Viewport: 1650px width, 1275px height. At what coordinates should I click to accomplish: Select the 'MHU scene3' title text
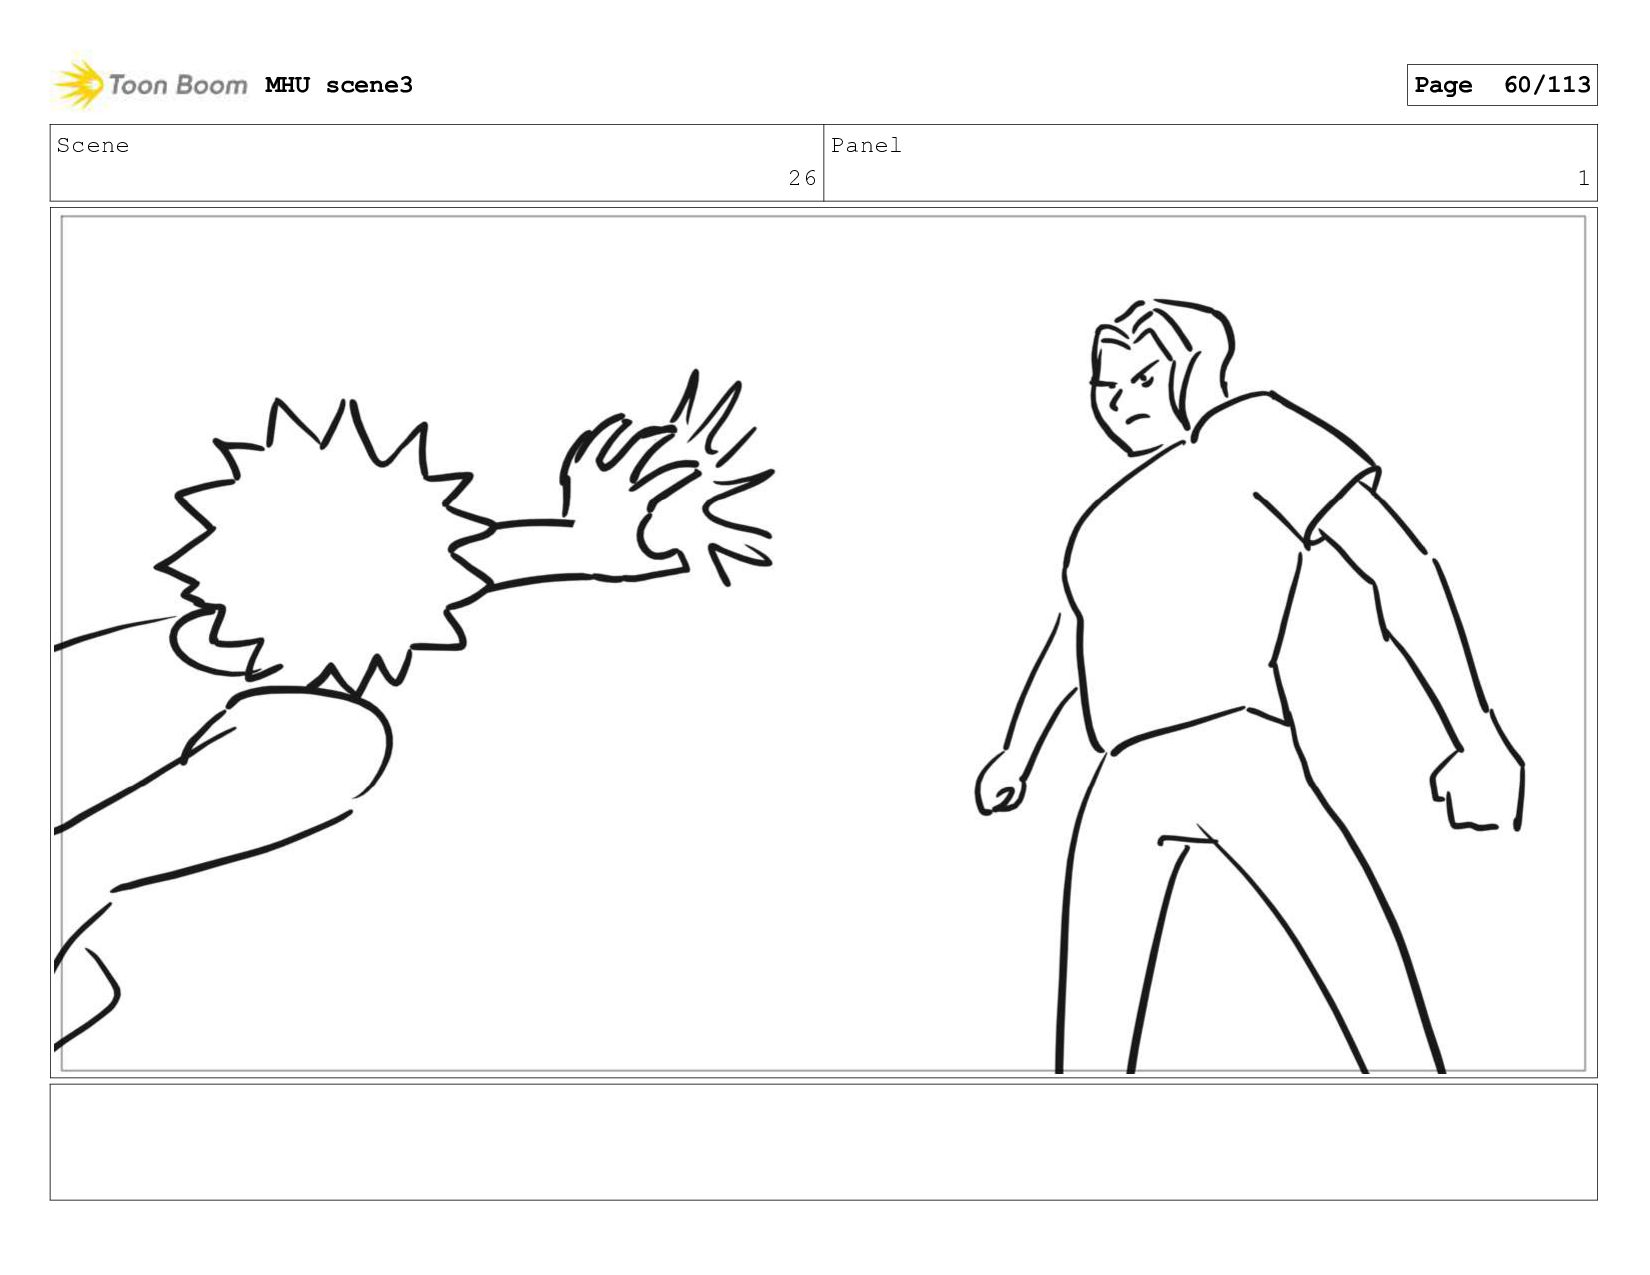[x=339, y=85]
